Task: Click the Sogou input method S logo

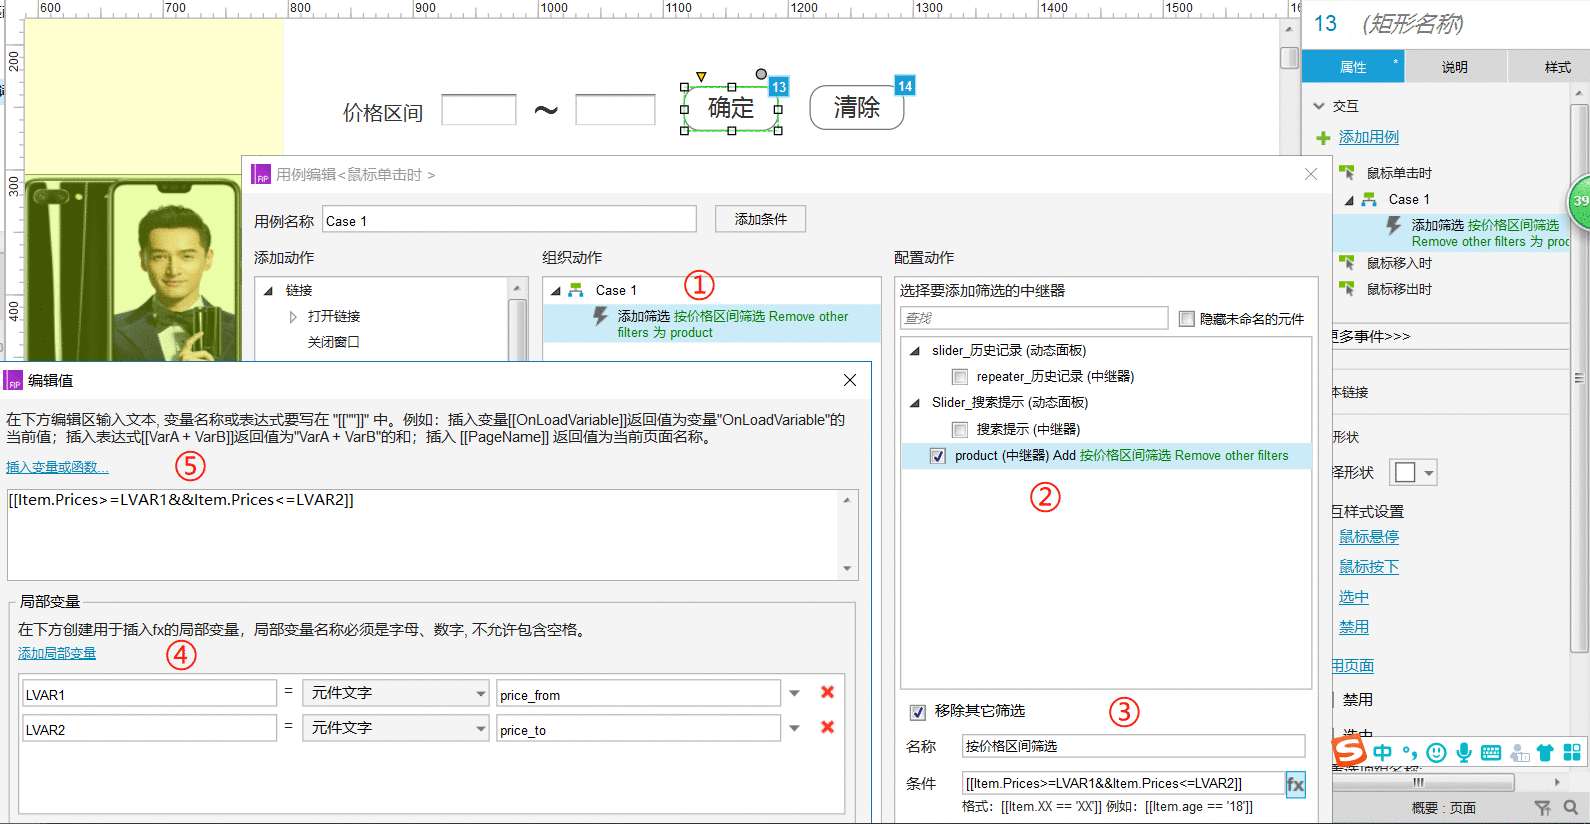Action: (1349, 750)
